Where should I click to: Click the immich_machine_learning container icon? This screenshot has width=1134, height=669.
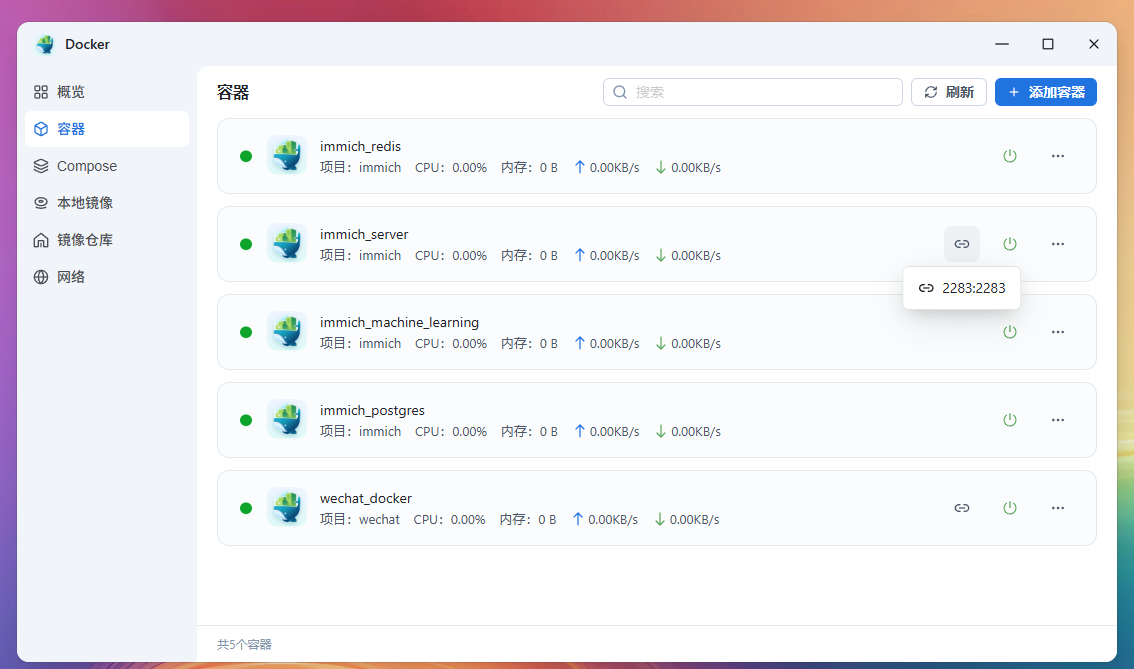click(x=287, y=331)
